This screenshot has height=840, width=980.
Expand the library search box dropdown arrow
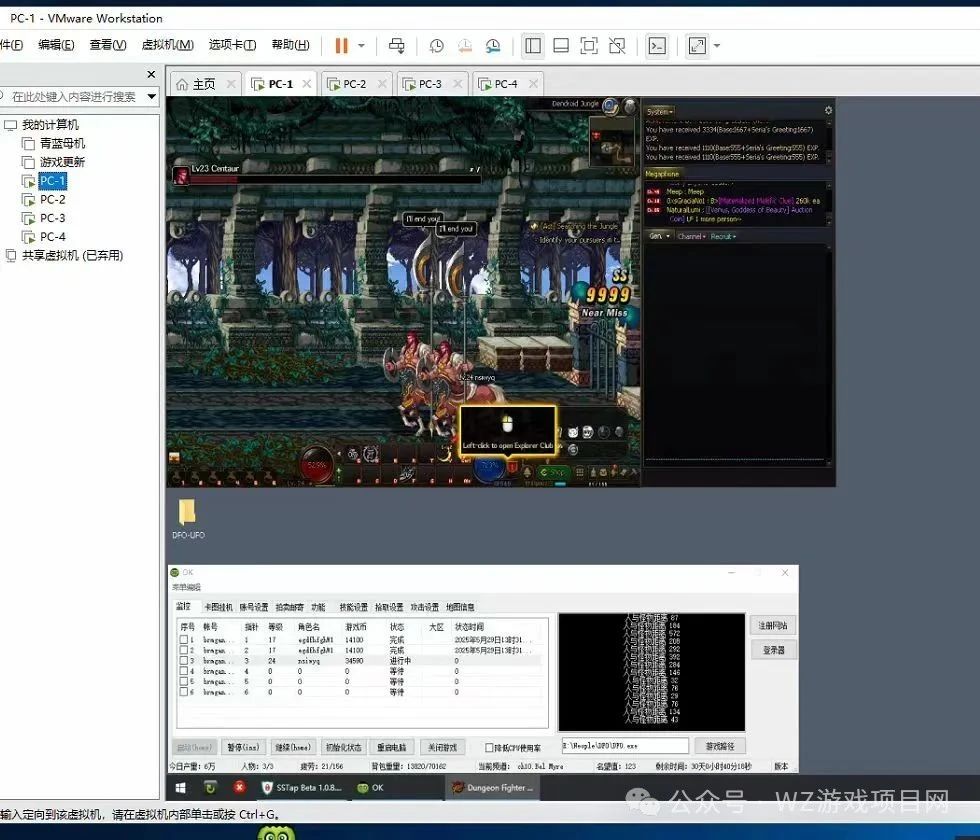(x=152, y=97)
